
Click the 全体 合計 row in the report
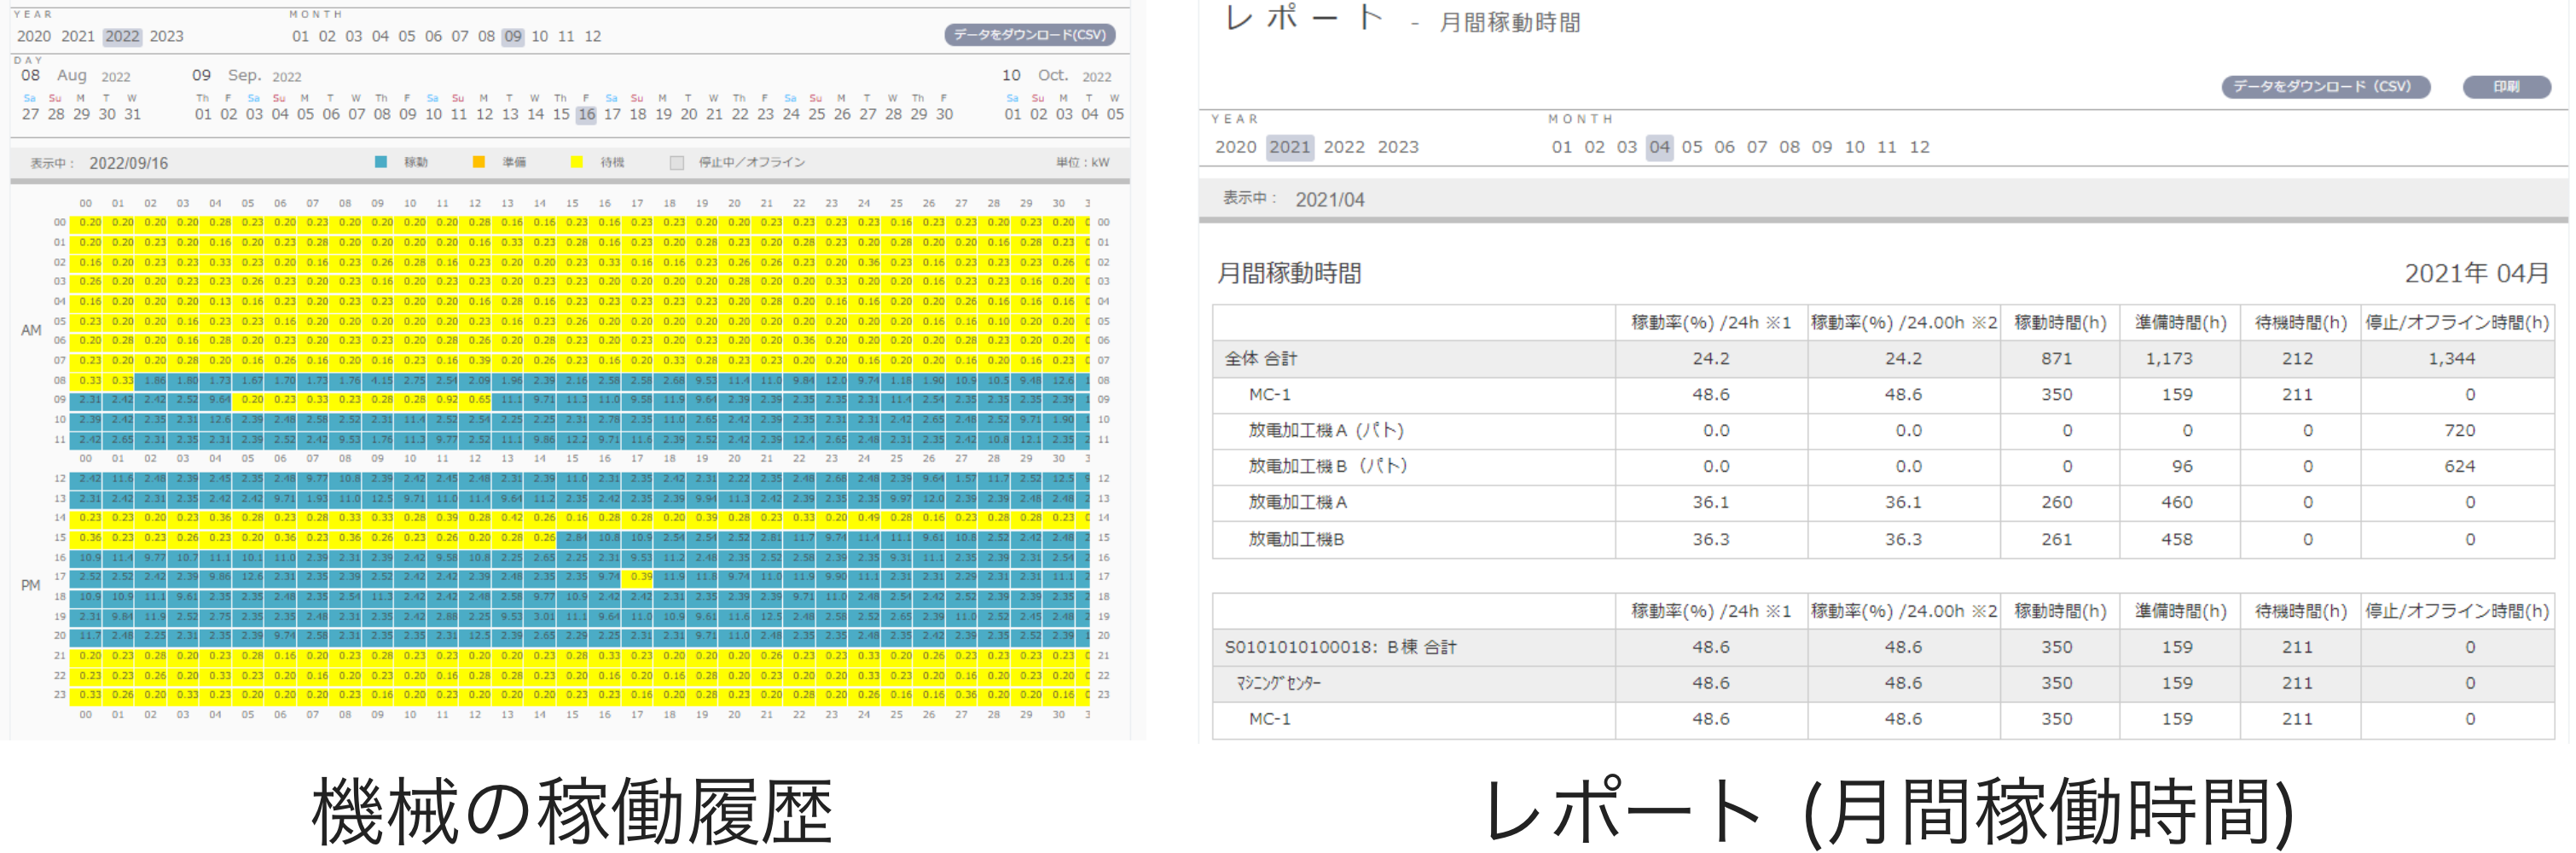pos(1260,358)
